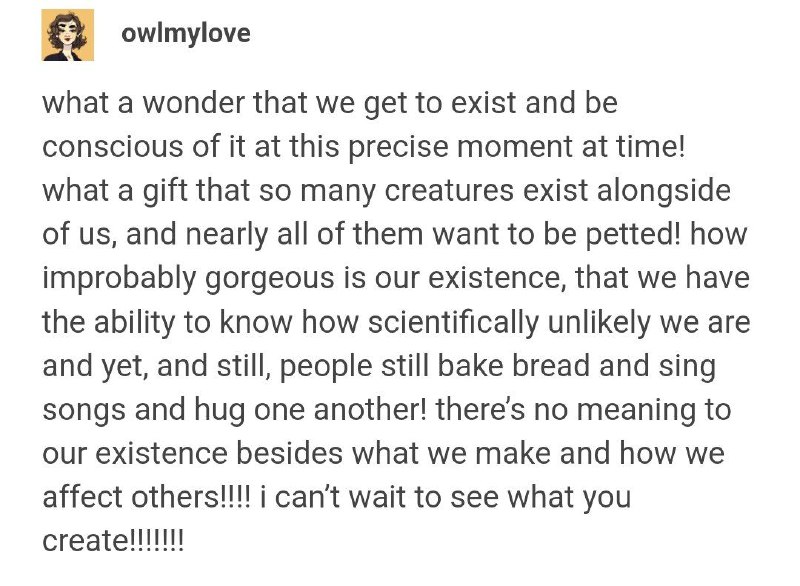Visit the owlmylove blog username link

pos(186,34)
